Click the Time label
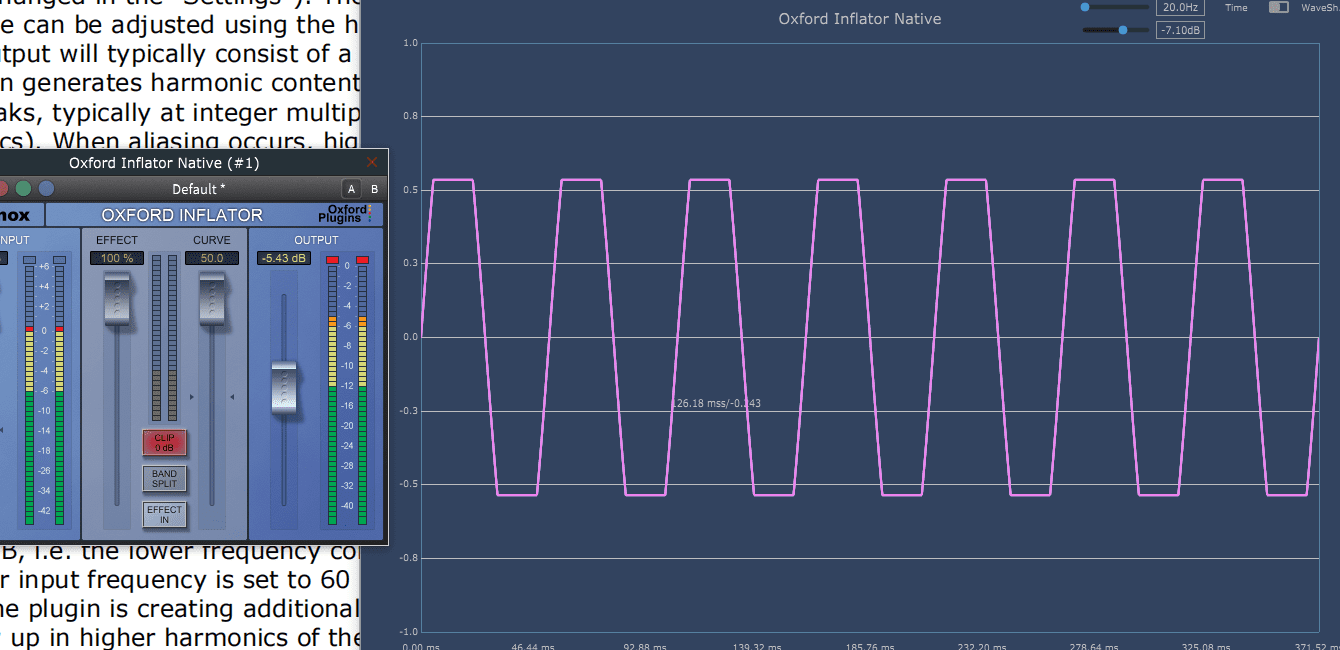This screenshot has height=650, width=1340. point(1236,7)
